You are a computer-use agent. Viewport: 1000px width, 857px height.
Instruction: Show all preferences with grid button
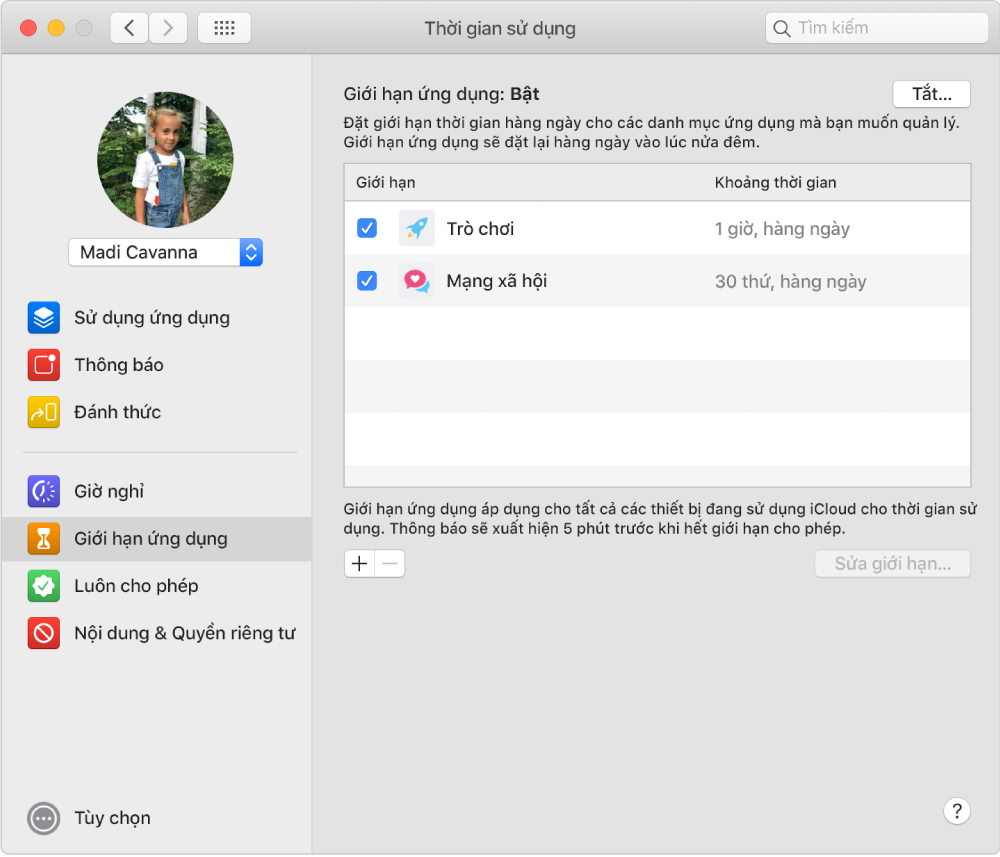224,28
